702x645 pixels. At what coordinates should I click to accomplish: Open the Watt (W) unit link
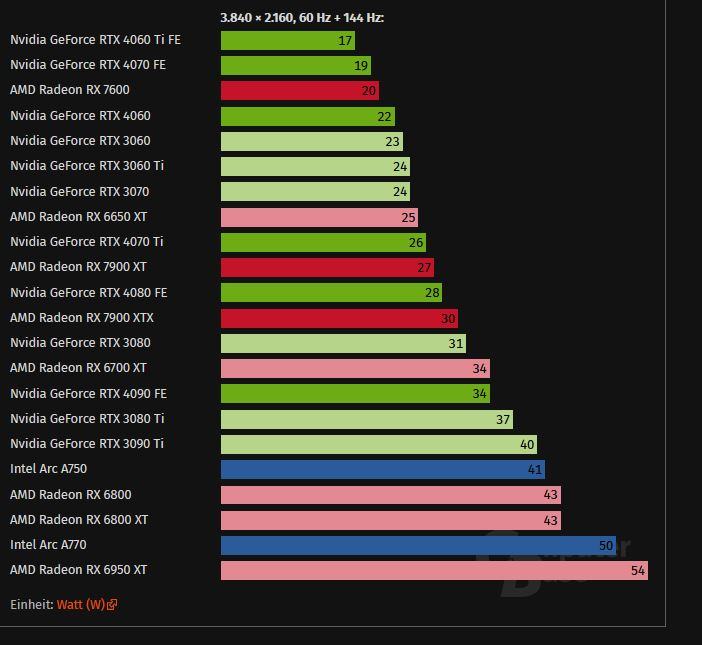(x=81, y=605)
